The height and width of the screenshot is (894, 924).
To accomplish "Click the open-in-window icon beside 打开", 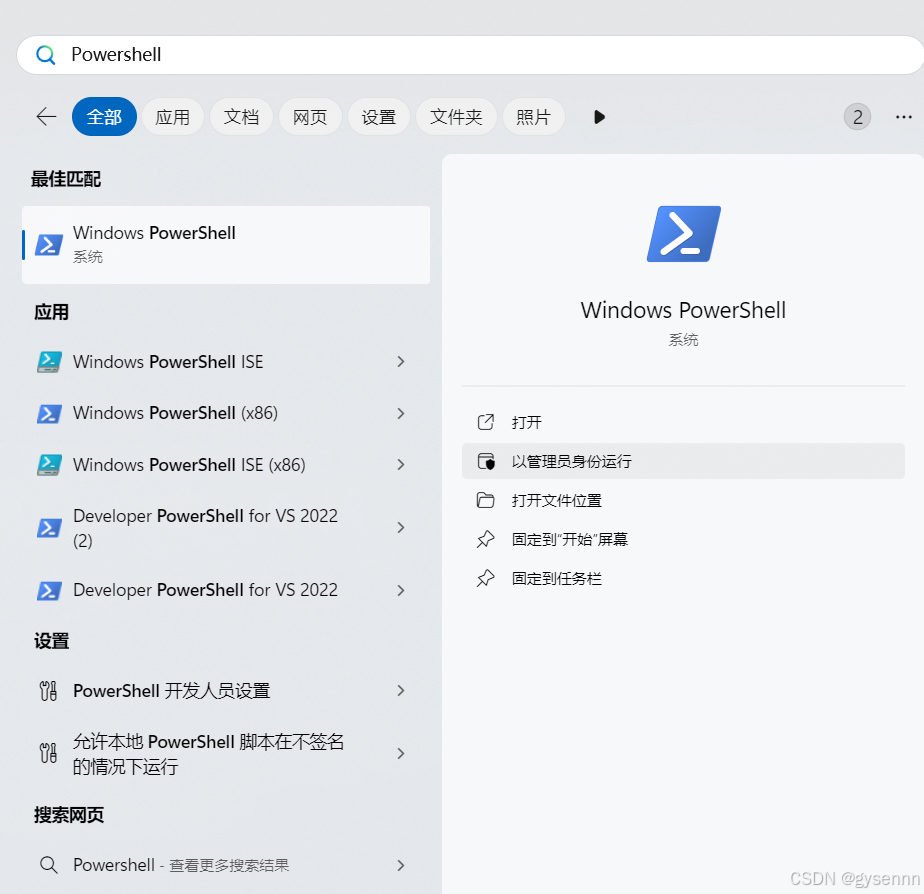I will coord(486,422).
